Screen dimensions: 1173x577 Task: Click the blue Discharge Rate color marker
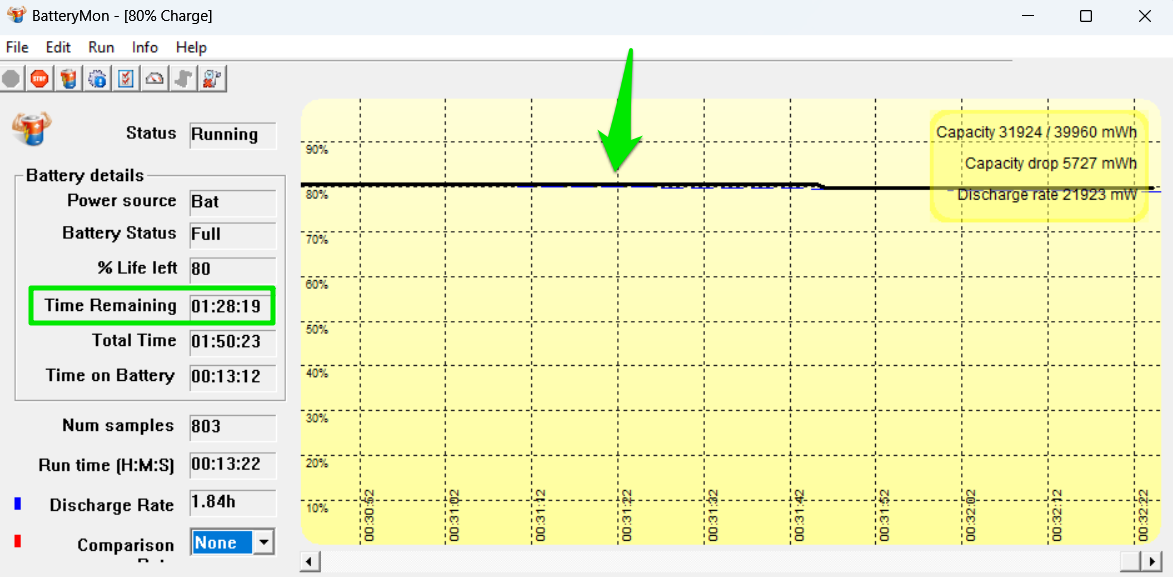(17, 505)
